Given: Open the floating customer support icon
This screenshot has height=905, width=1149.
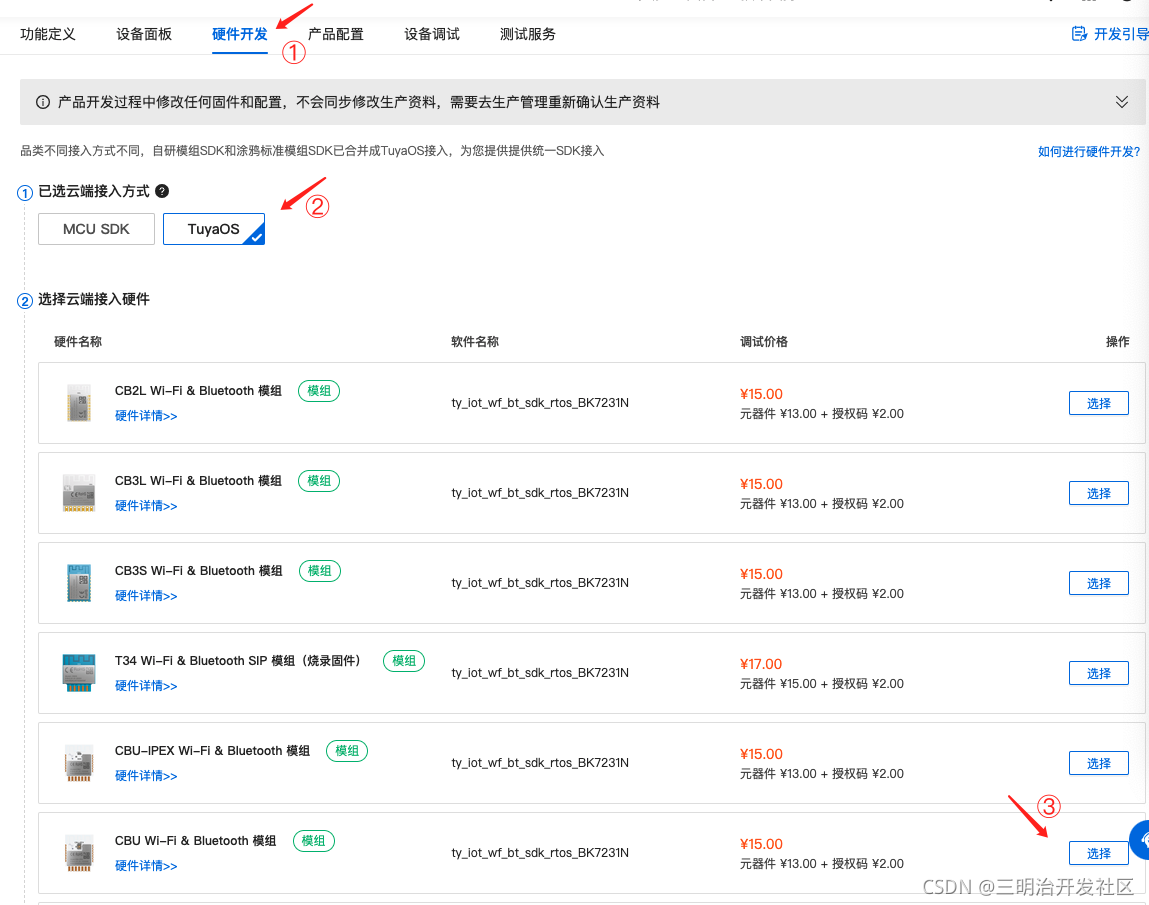Looking at the screenshot, I should 1140,840.
